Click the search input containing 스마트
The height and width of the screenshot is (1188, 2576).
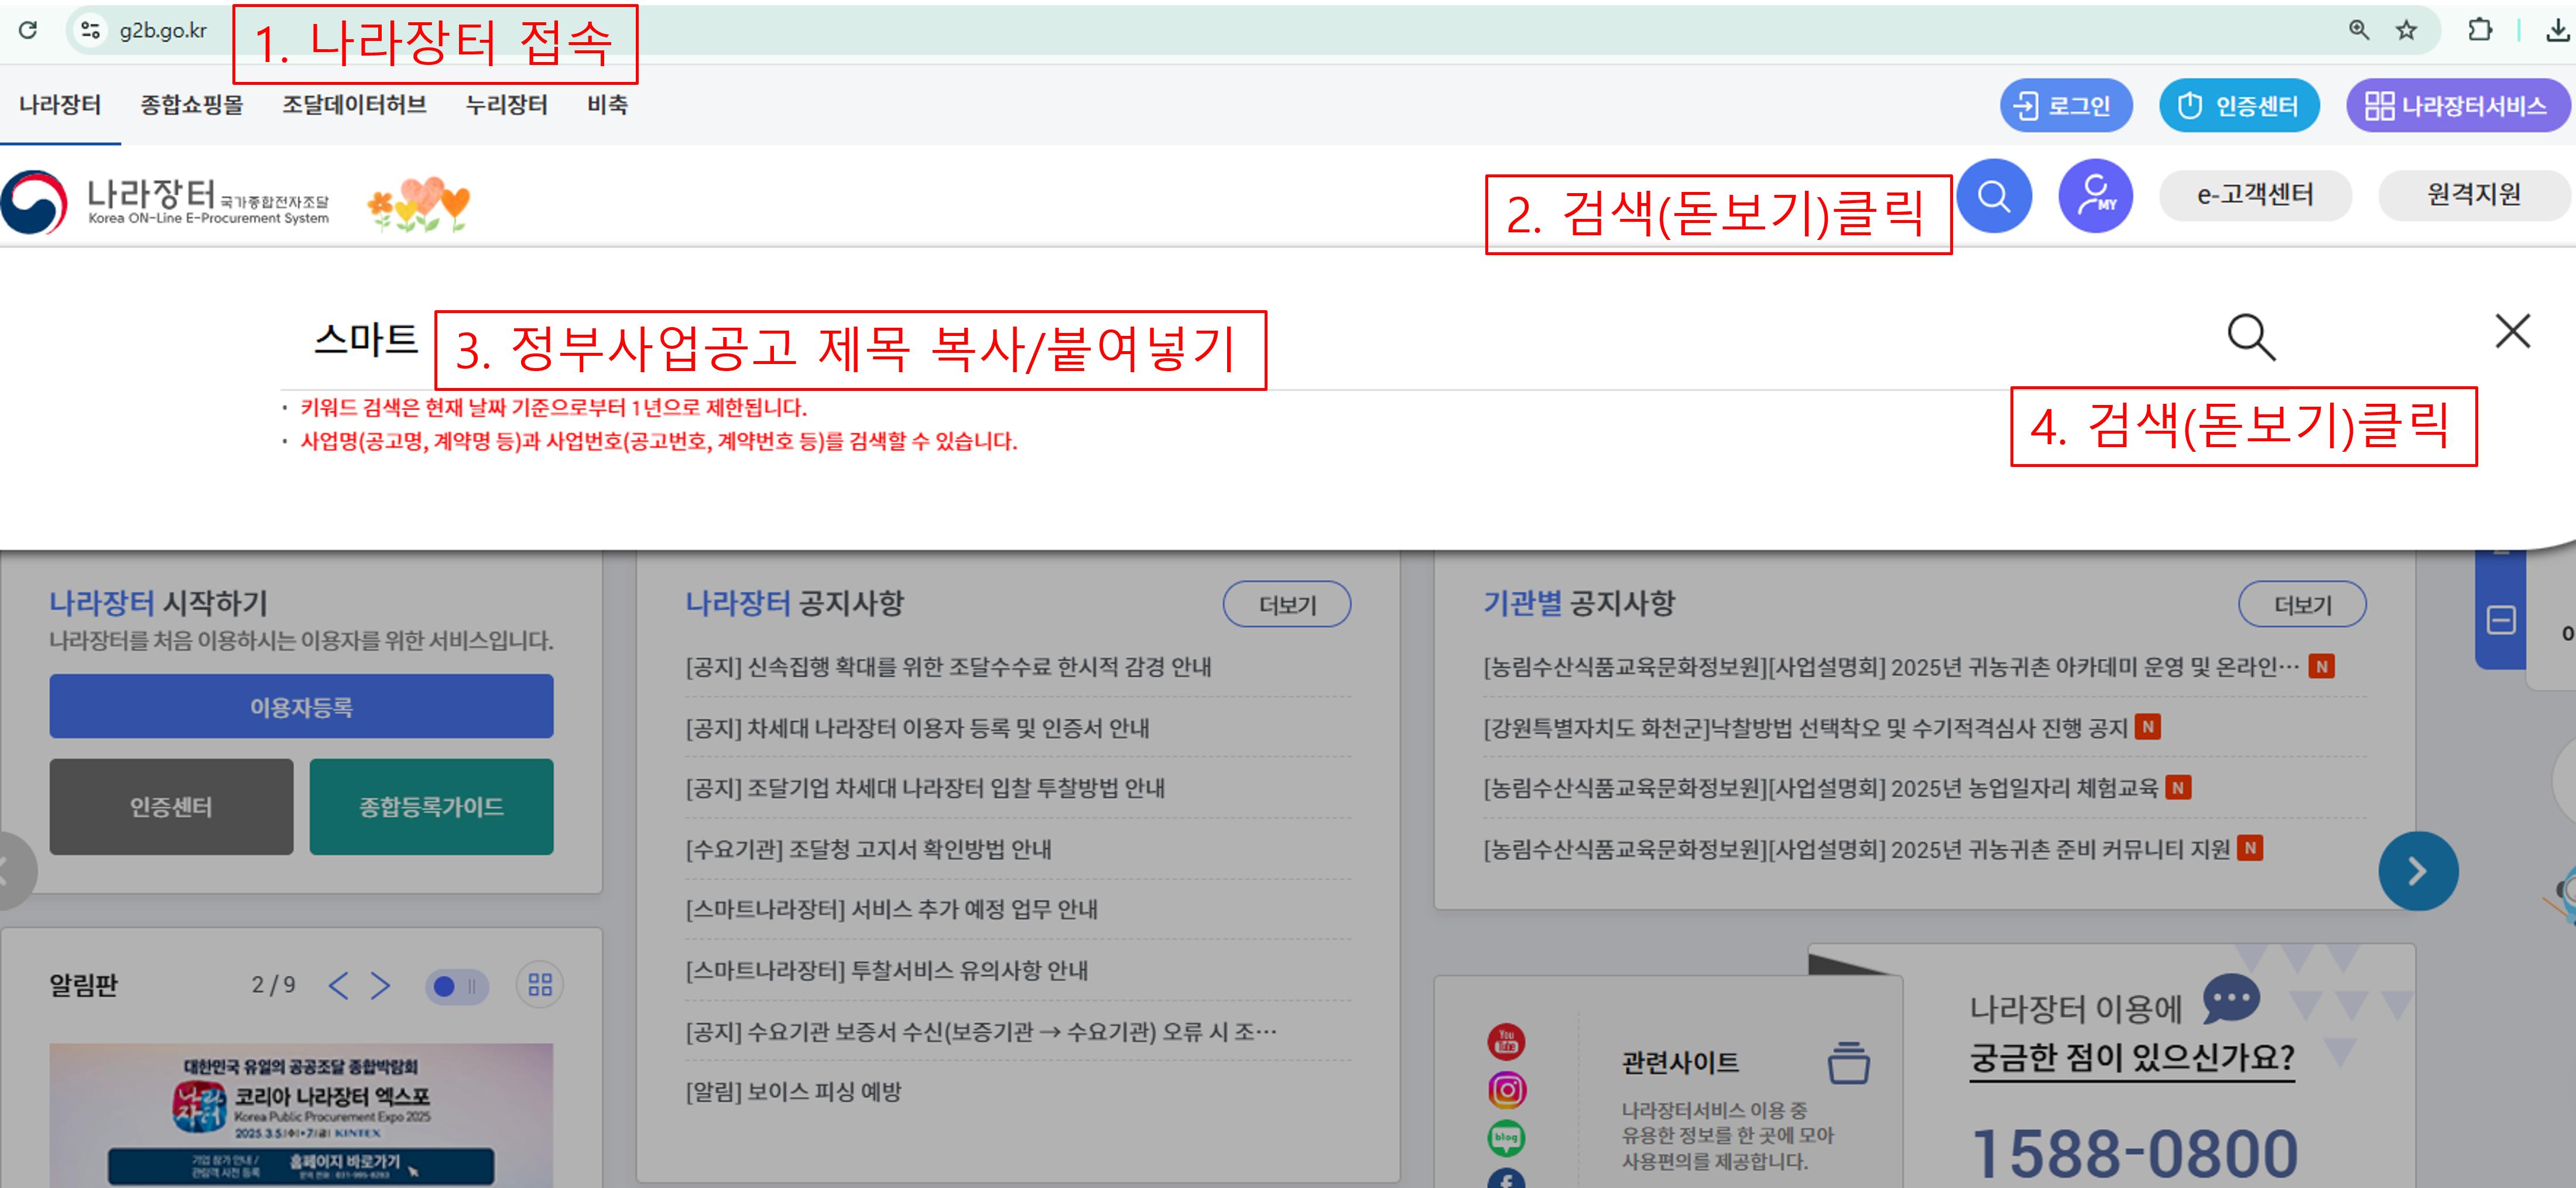(x=1240, y=340)
